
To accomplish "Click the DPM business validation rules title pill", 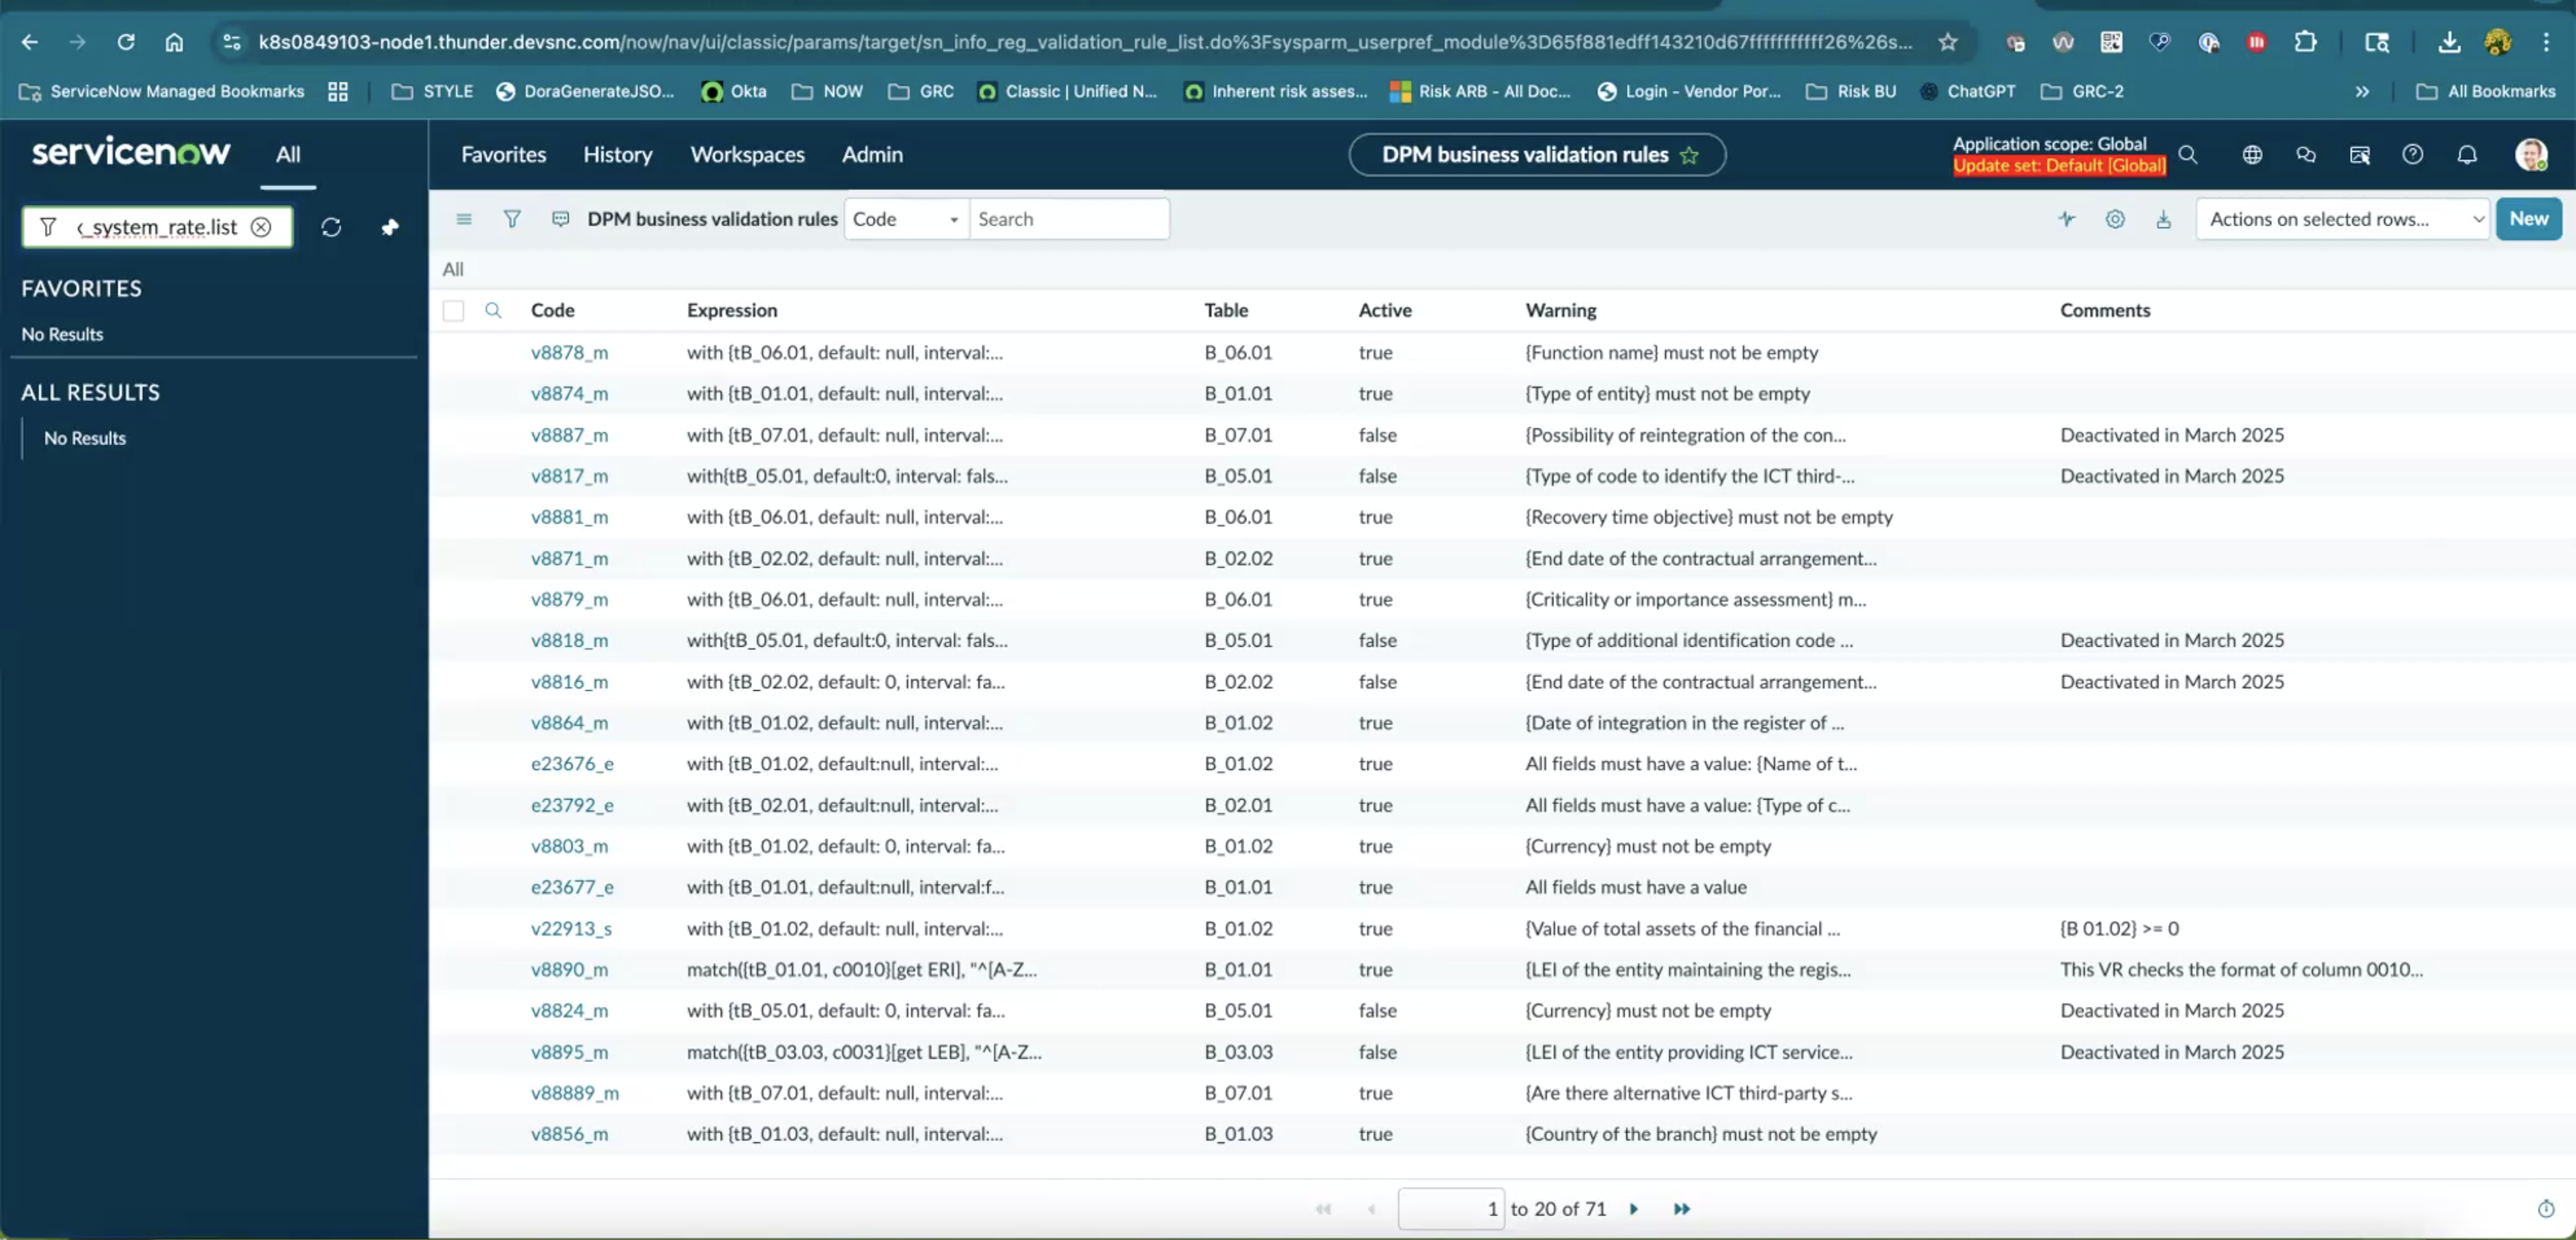I will [1537, 155].
